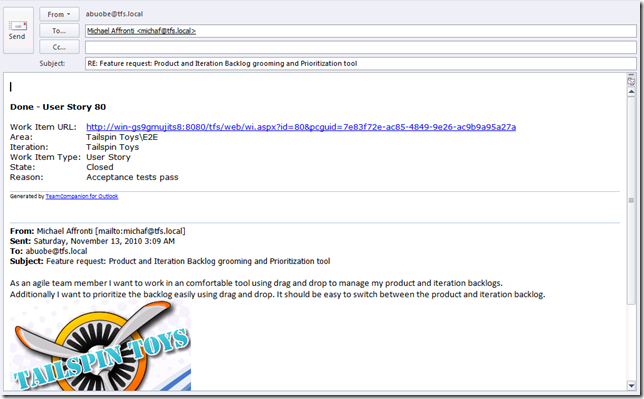This screenshot has width=644, height=399.
Task: Click the Tailspin Toys logo image
Action: click(100, 345)
